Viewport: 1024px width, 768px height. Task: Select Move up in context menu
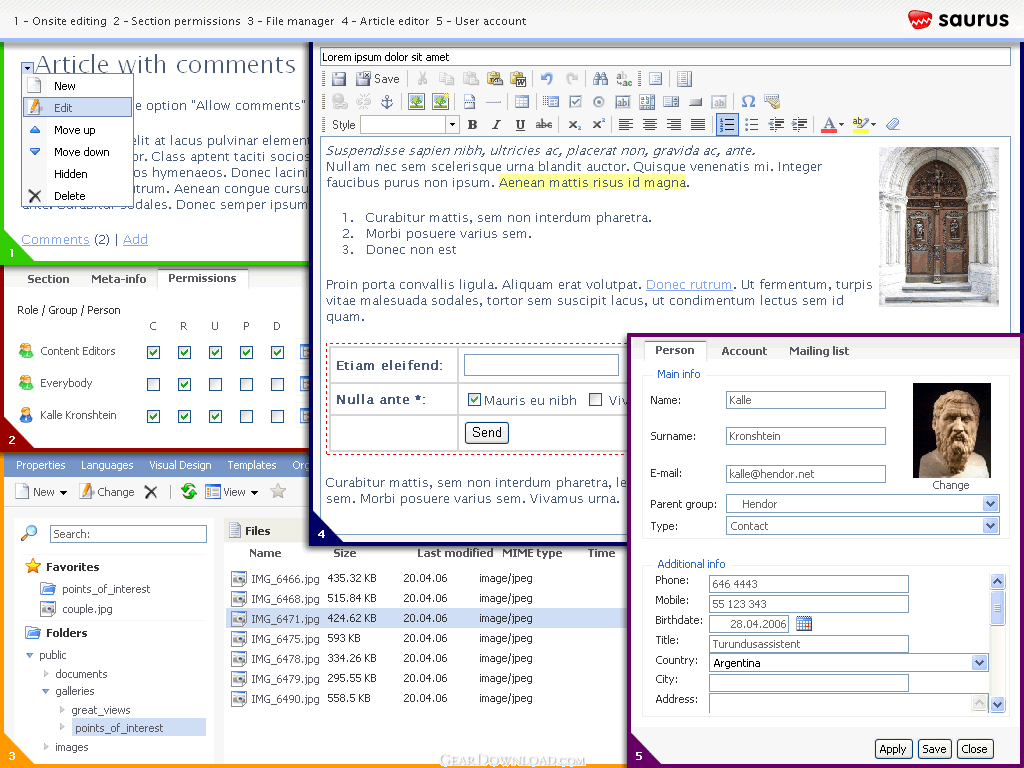click(x=78, y=130)
